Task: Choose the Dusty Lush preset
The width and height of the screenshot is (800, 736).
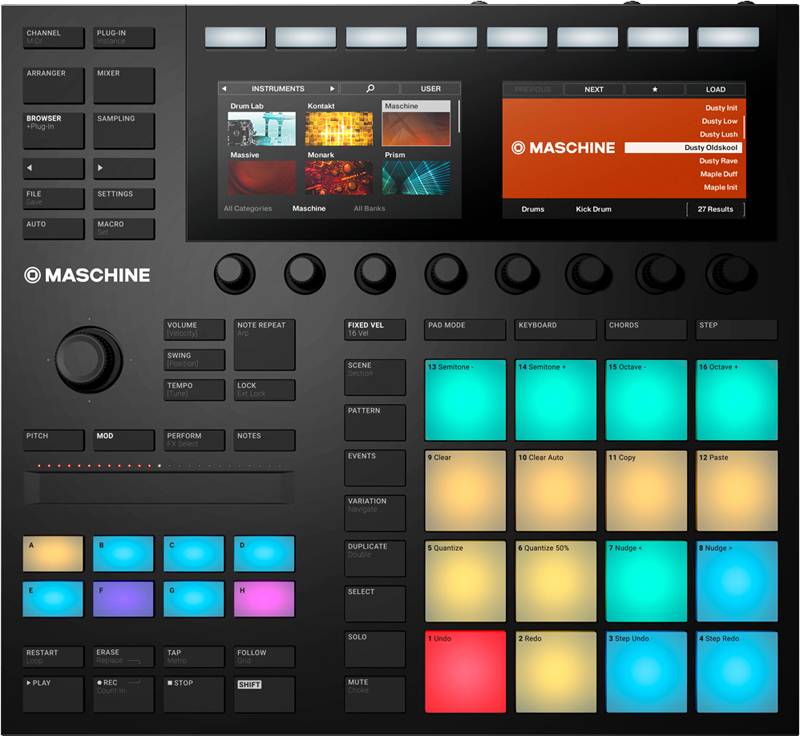Action: (718, 134)
